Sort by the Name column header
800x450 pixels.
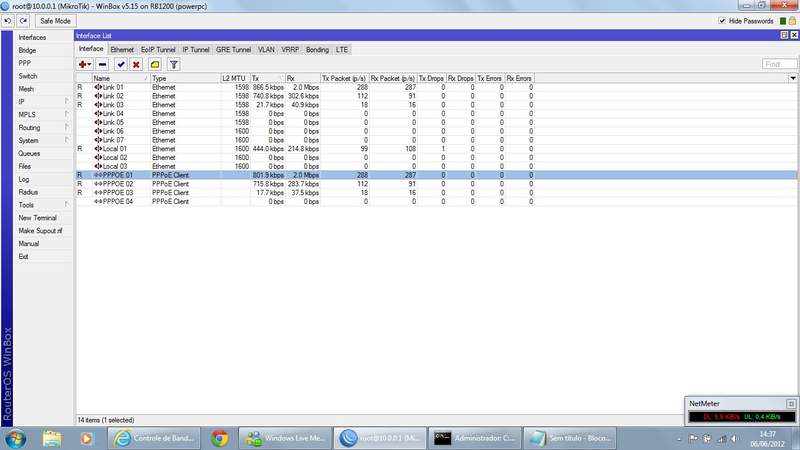click(x=121, y=78)
